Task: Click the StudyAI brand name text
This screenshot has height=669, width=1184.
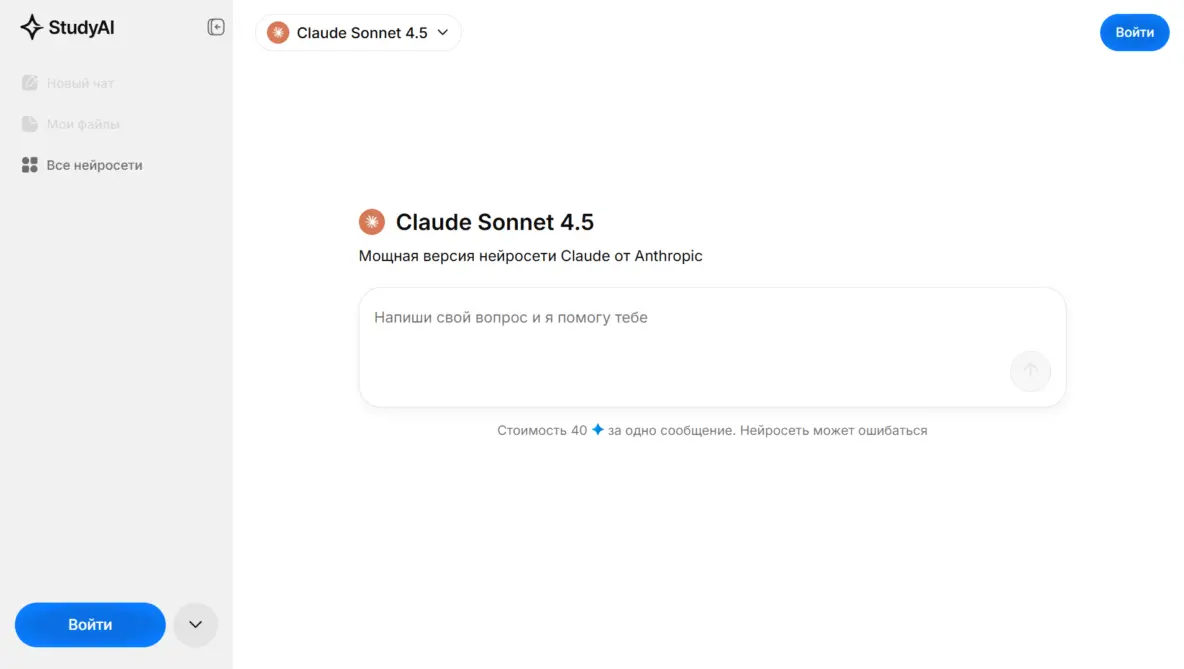Action: tap(82, 27)
